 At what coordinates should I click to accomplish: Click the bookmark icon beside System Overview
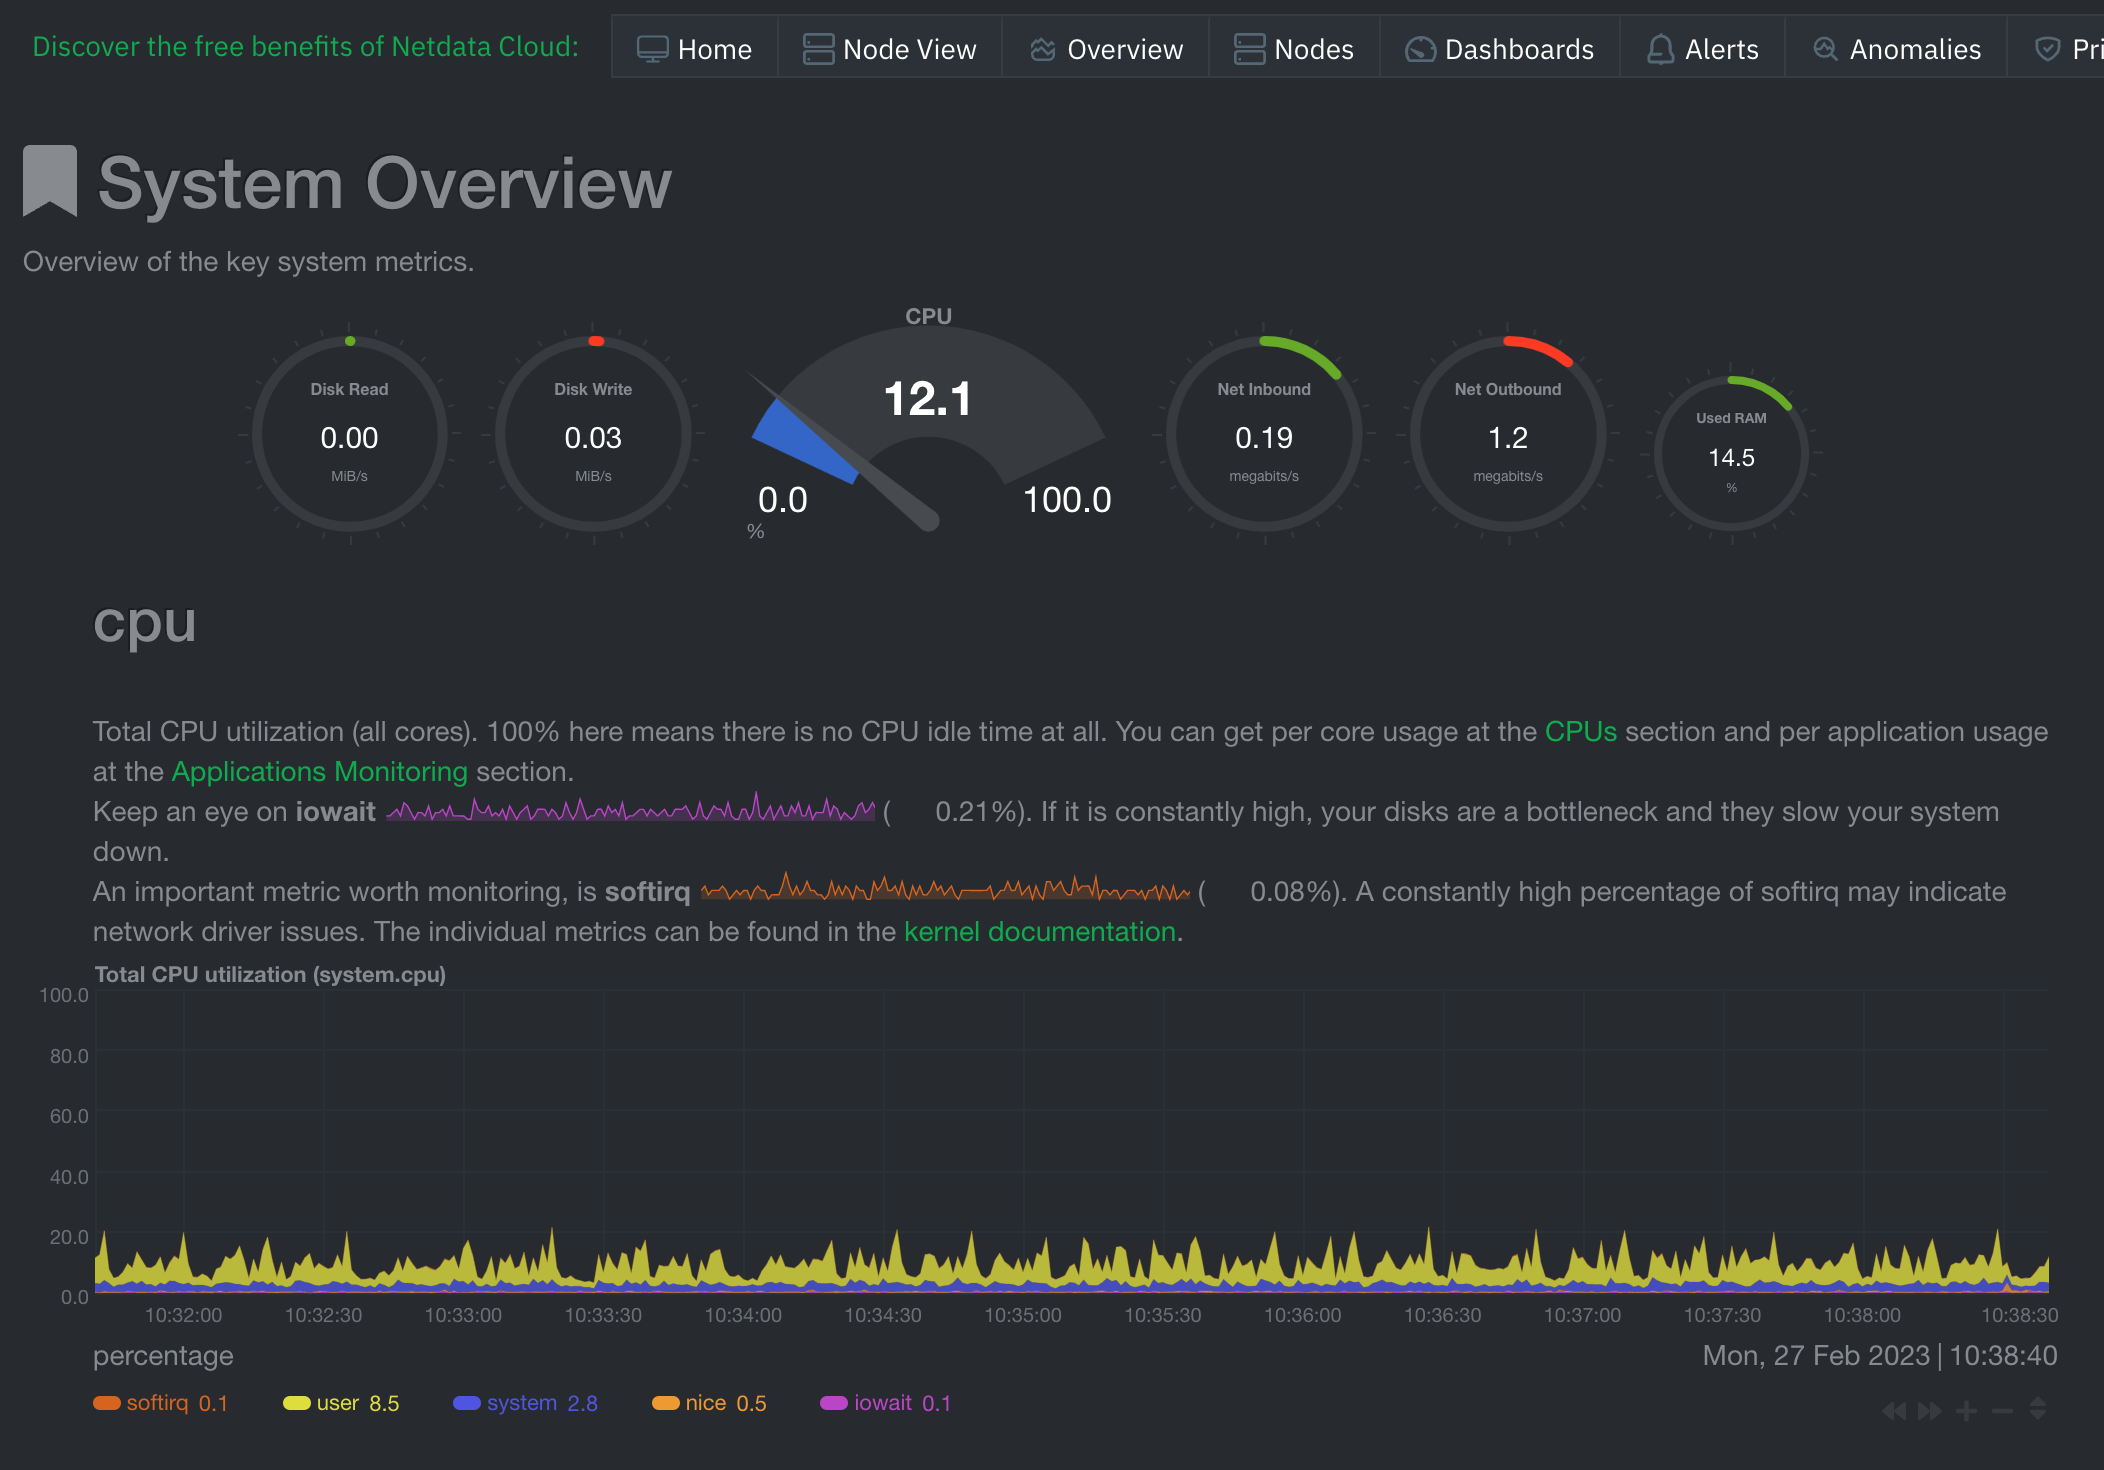coord(49,180)
